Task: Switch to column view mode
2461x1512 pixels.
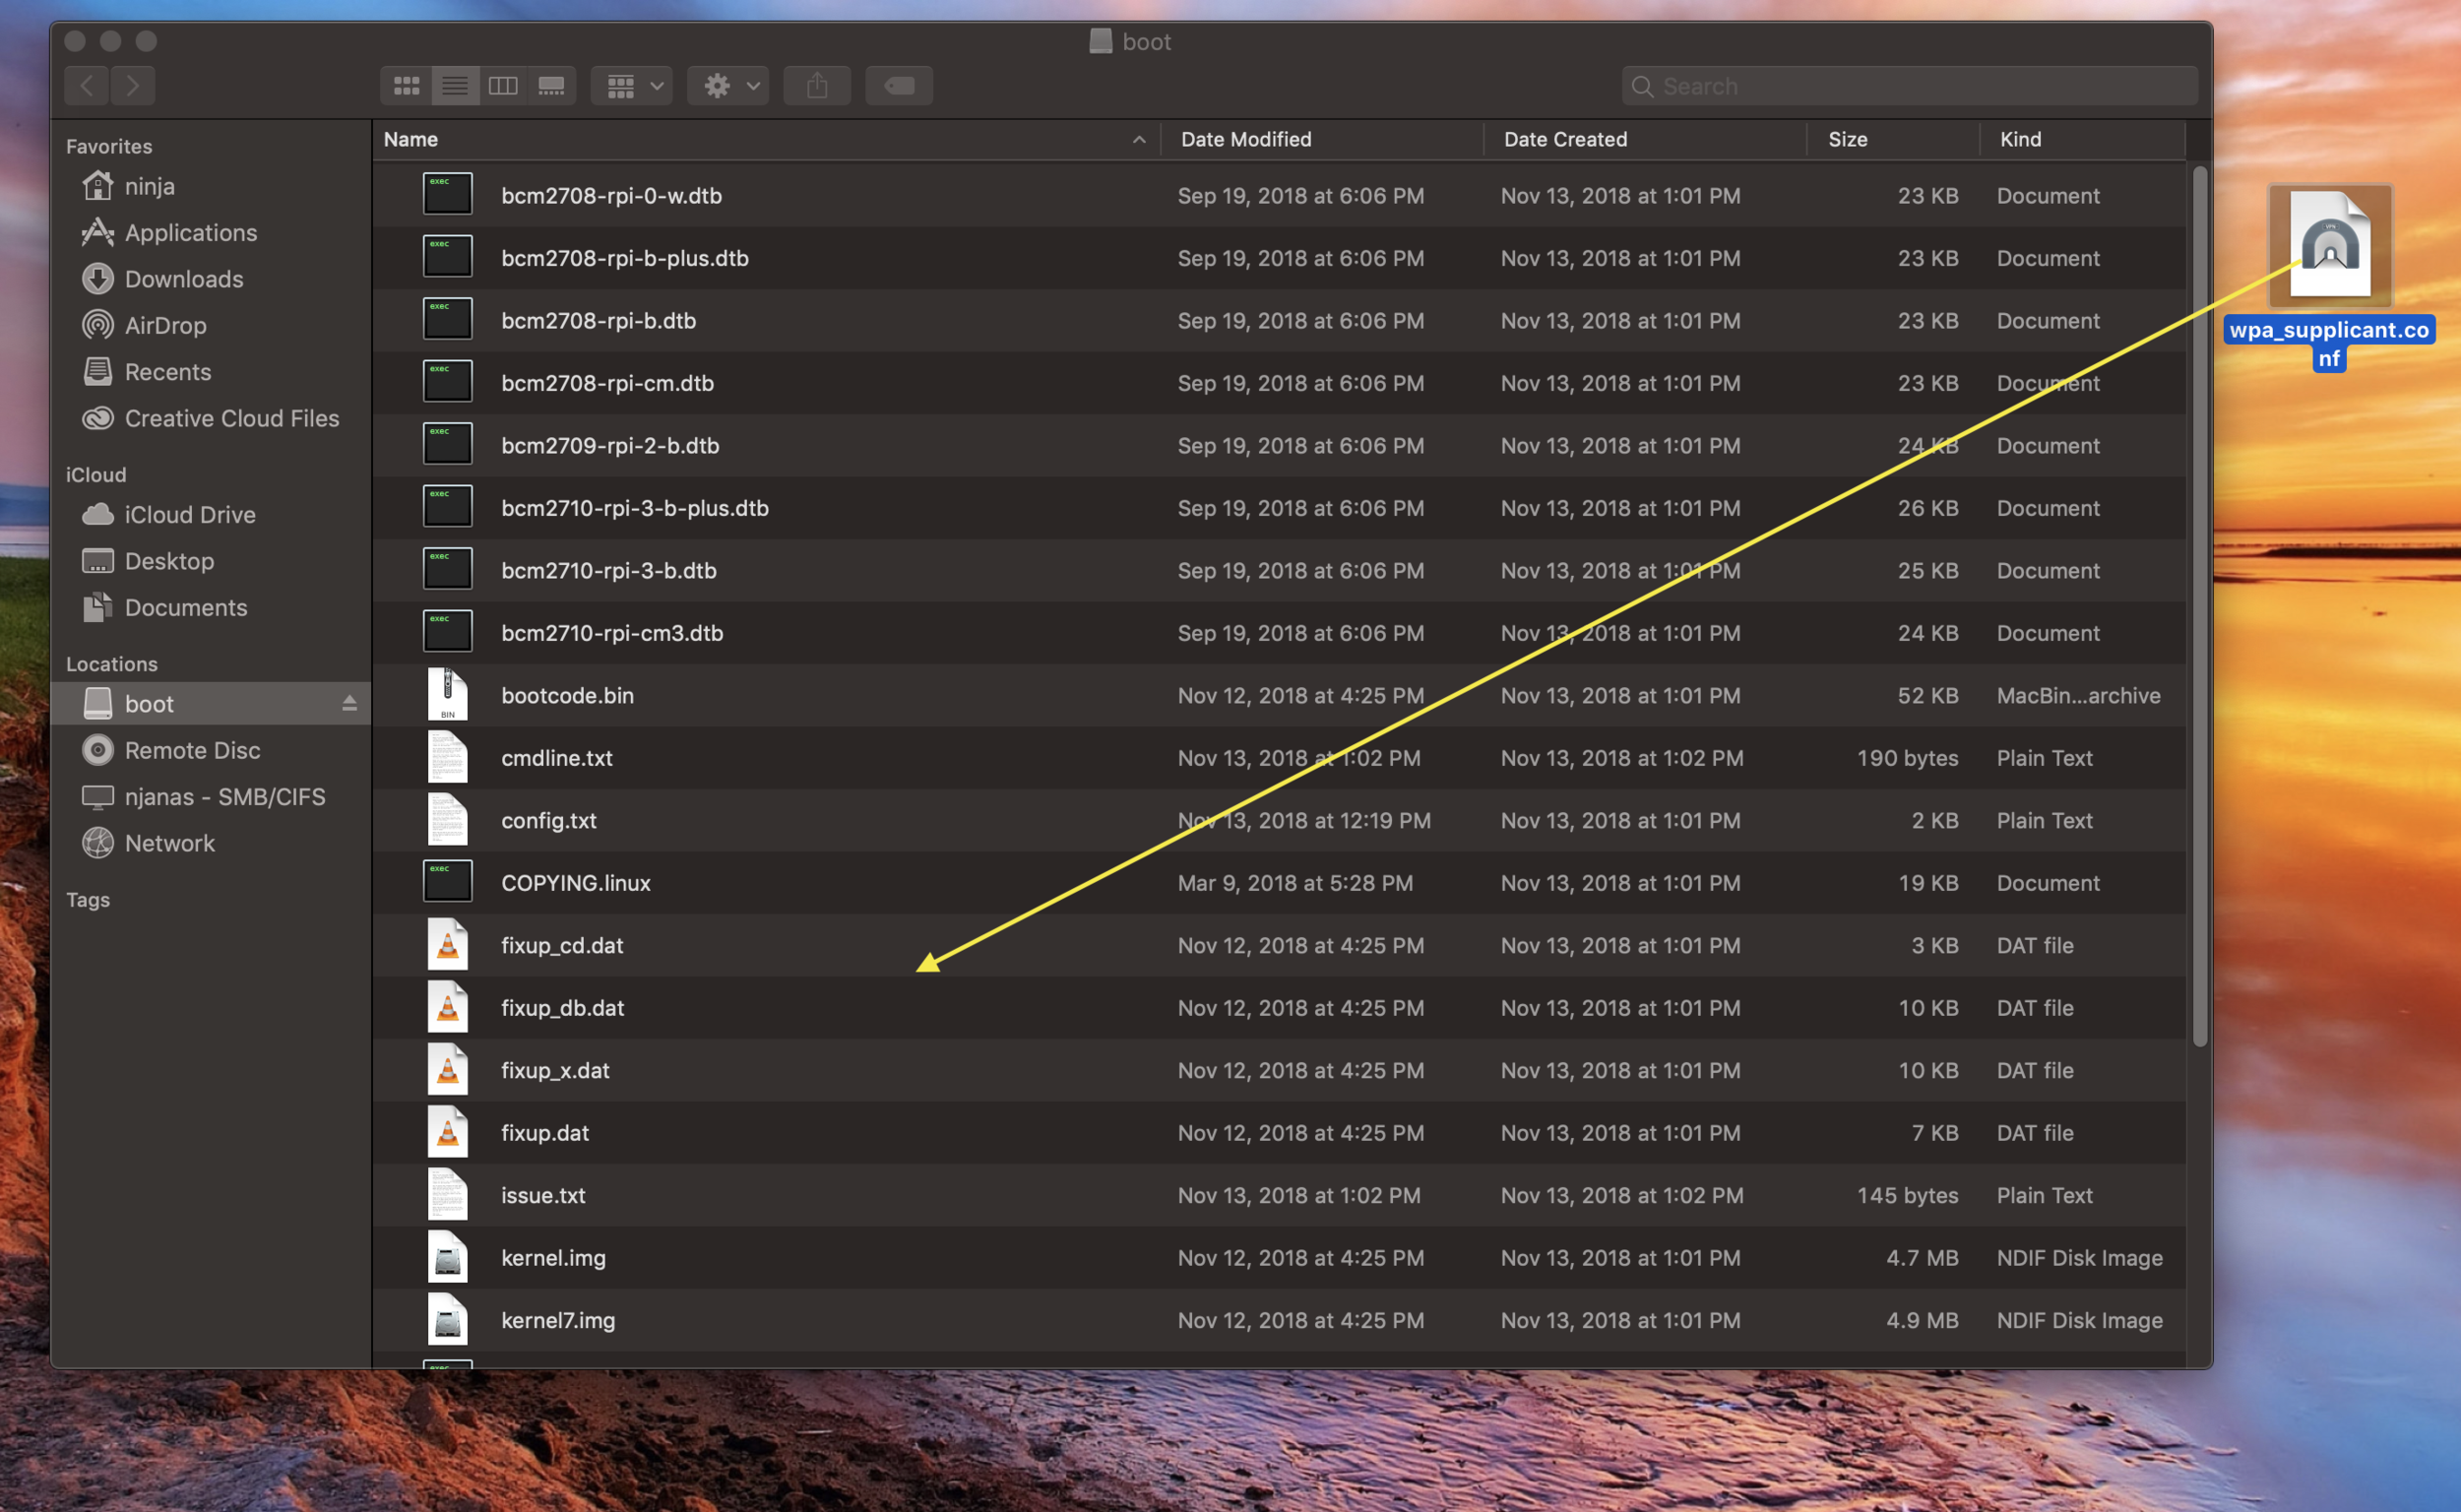Action: click(x=502, y=86)
